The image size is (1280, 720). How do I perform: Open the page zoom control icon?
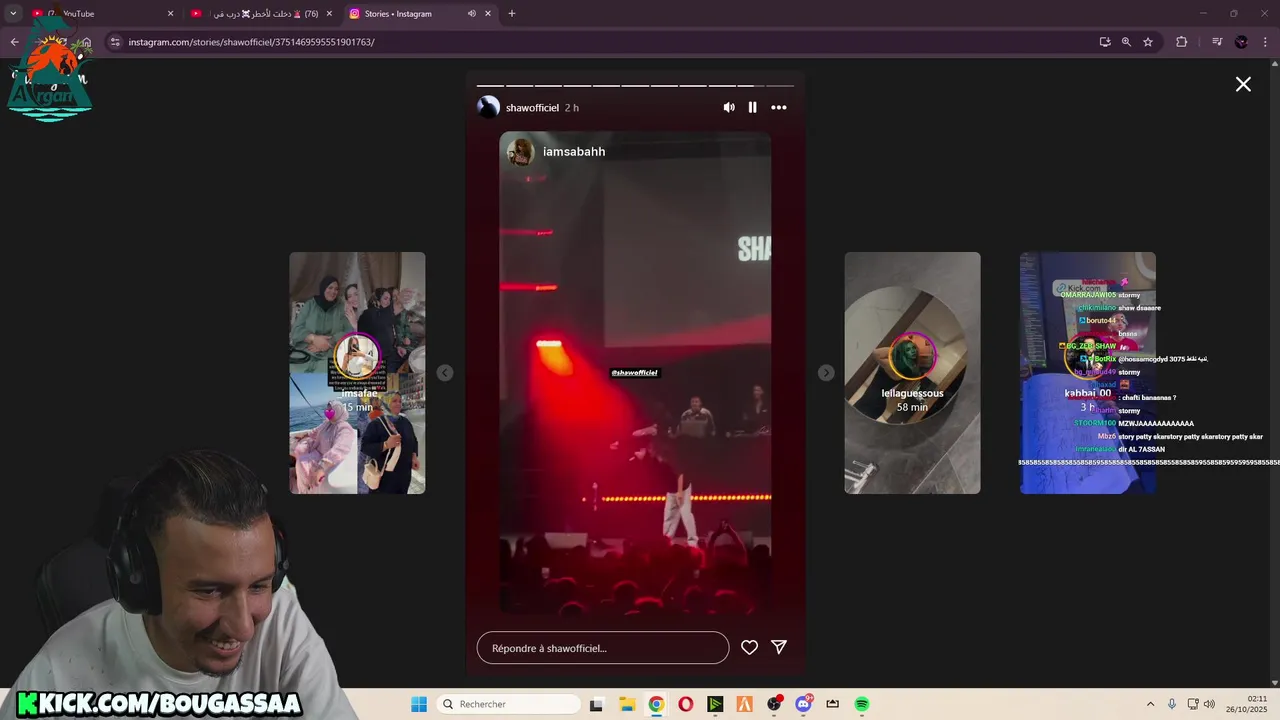pyautogui.click(x=1126, y=42)
